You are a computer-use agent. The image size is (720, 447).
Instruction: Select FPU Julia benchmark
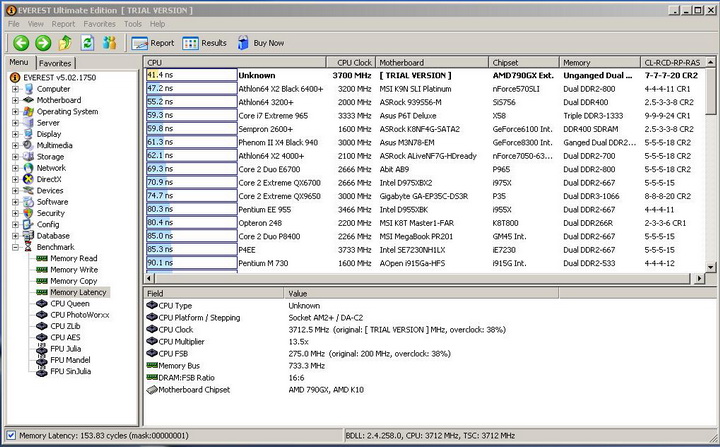[x=66, y=349]
